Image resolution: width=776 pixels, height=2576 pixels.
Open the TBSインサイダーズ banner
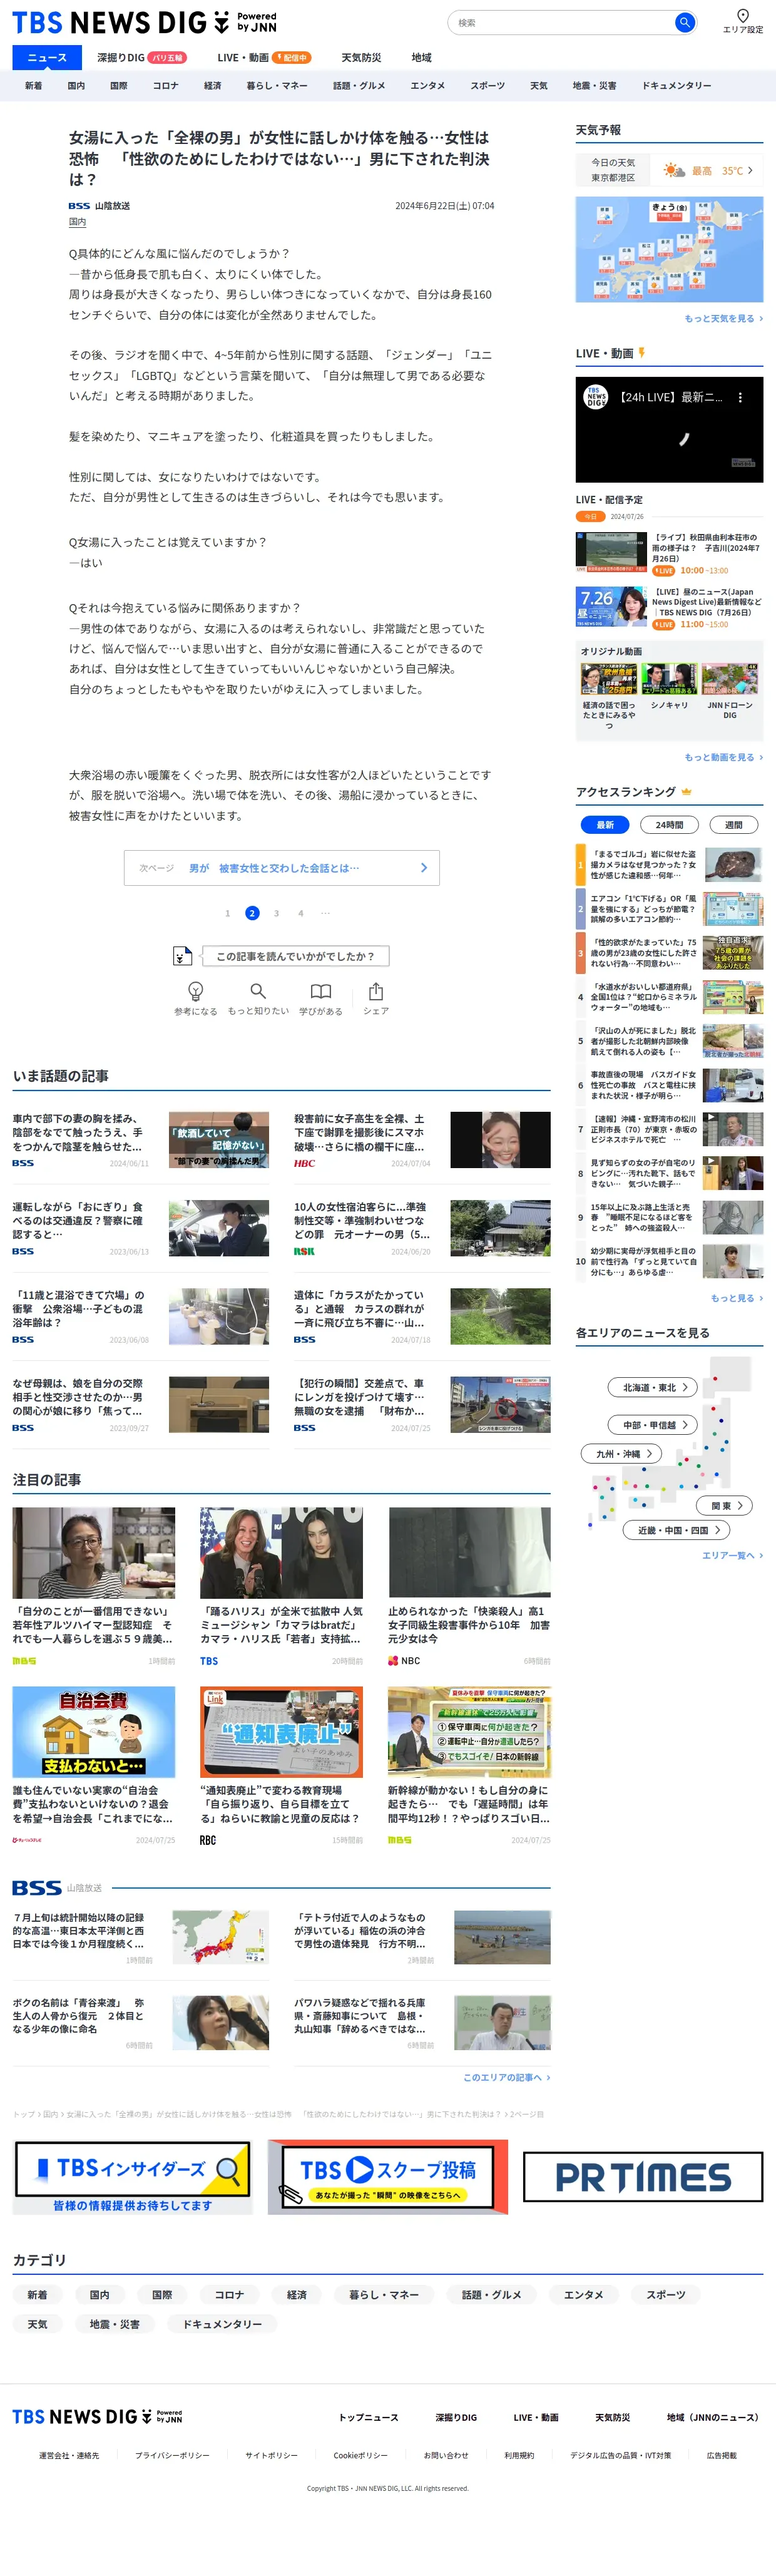(132, 2177)
